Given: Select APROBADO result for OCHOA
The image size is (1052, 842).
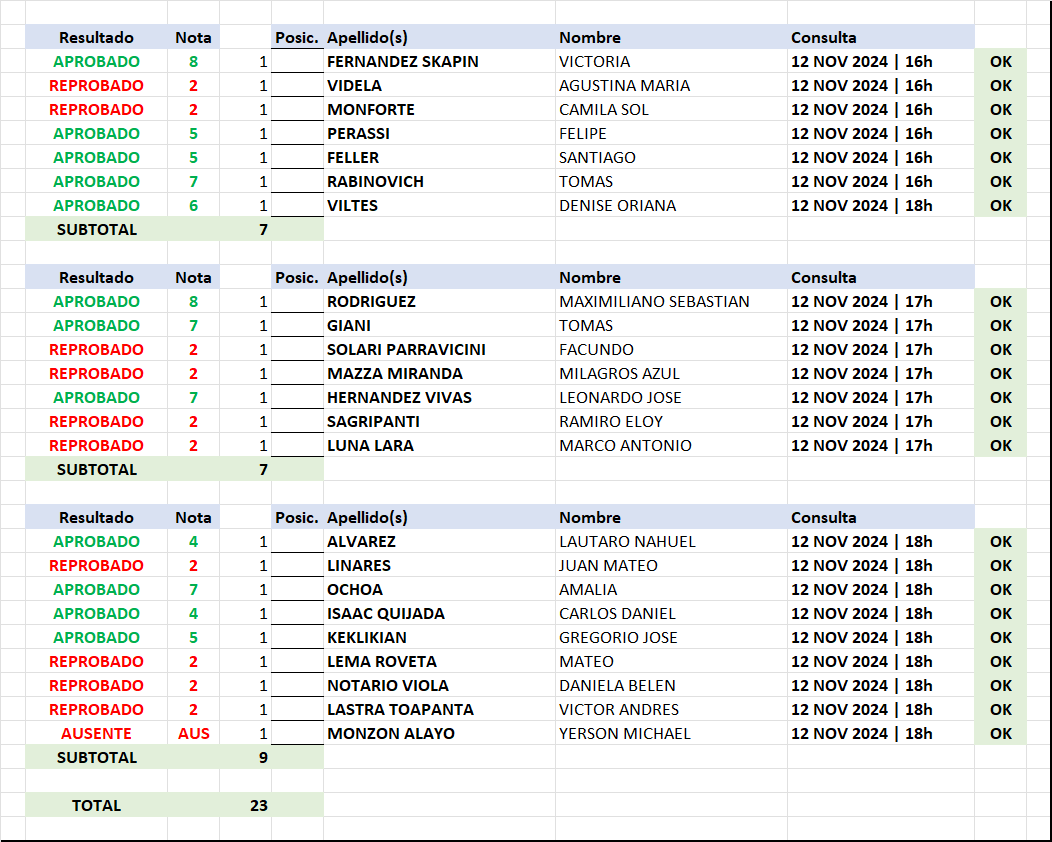Looking at the screenshot, I should coord(96,590).
